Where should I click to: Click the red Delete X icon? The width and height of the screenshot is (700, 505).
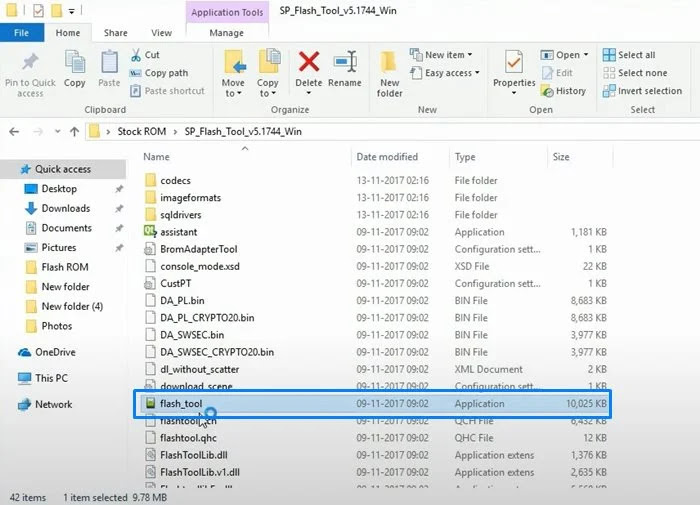(308, 62)
